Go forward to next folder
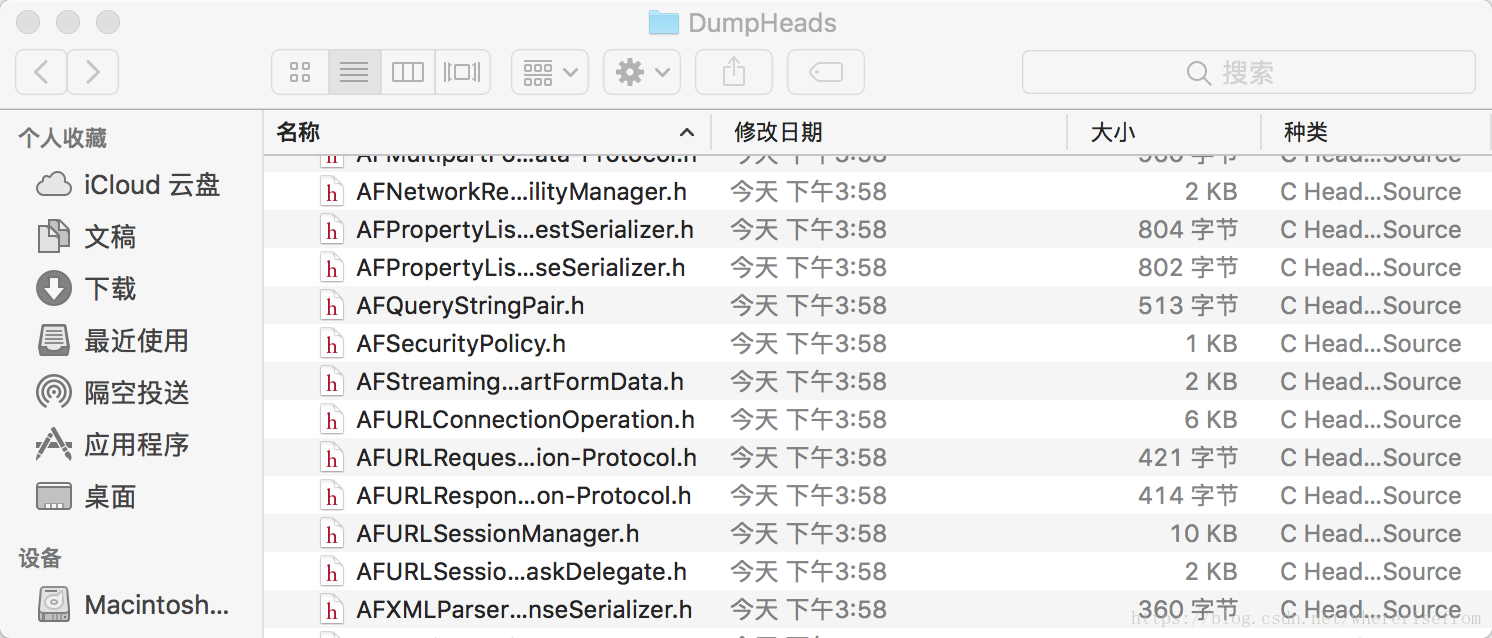Image resolution: width=1492 pixels, height=638 pixels. 93,72
